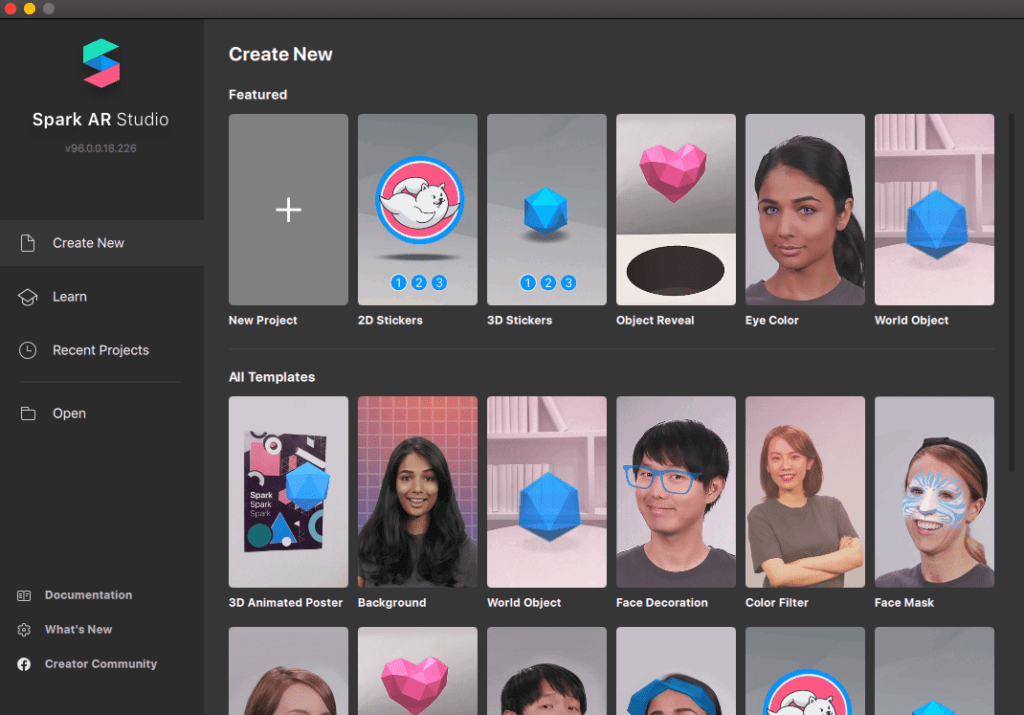
Task: Click the version number v96.0.0.18.226
Action: tap(101, 148)
